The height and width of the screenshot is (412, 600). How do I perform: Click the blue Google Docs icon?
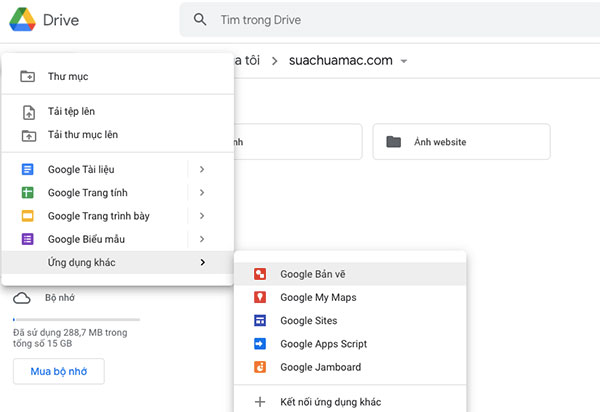pyautogui.click(x=28, y=169)
